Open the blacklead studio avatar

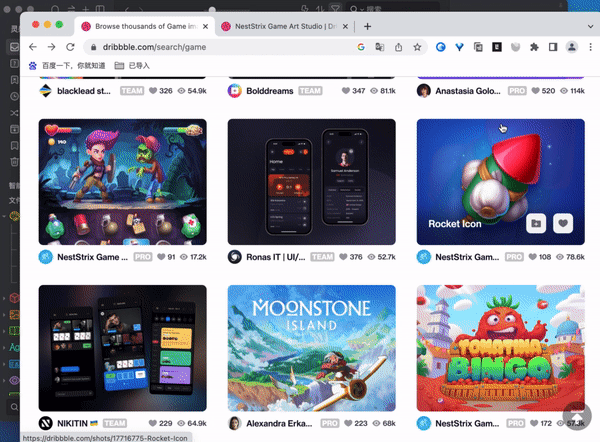(46, 91)
